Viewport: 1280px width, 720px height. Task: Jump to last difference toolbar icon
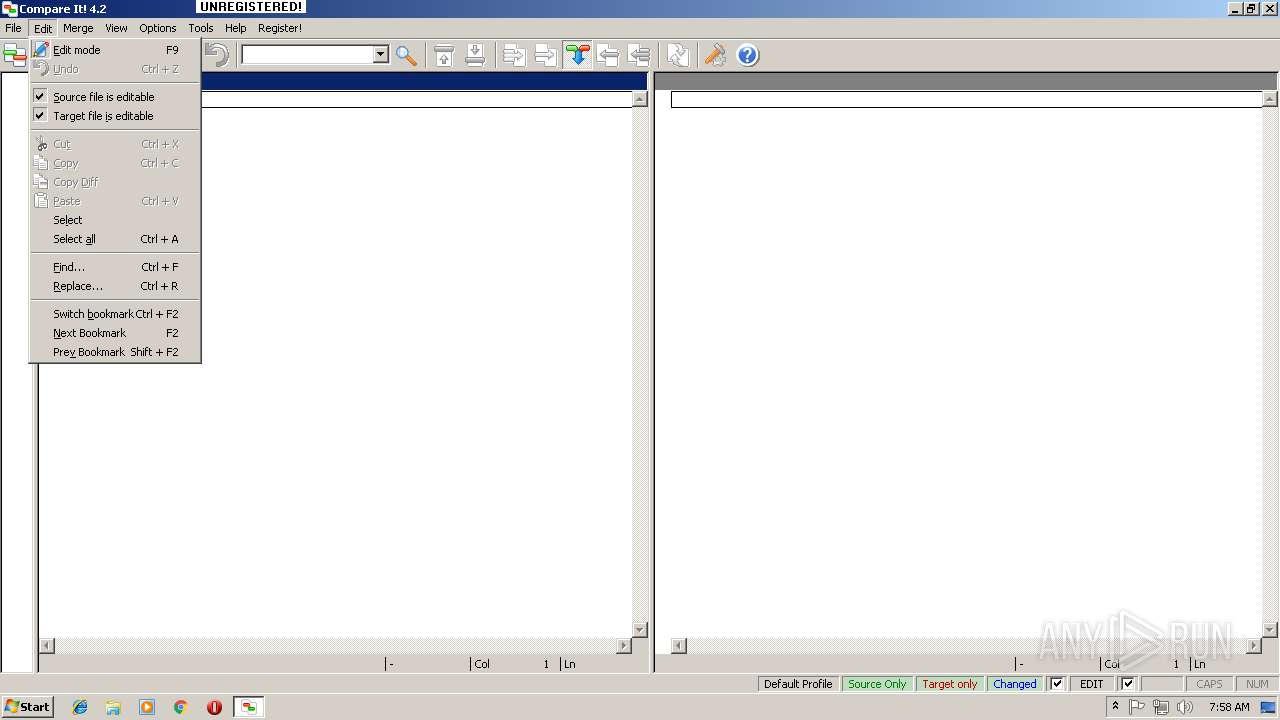click(475, 55)
